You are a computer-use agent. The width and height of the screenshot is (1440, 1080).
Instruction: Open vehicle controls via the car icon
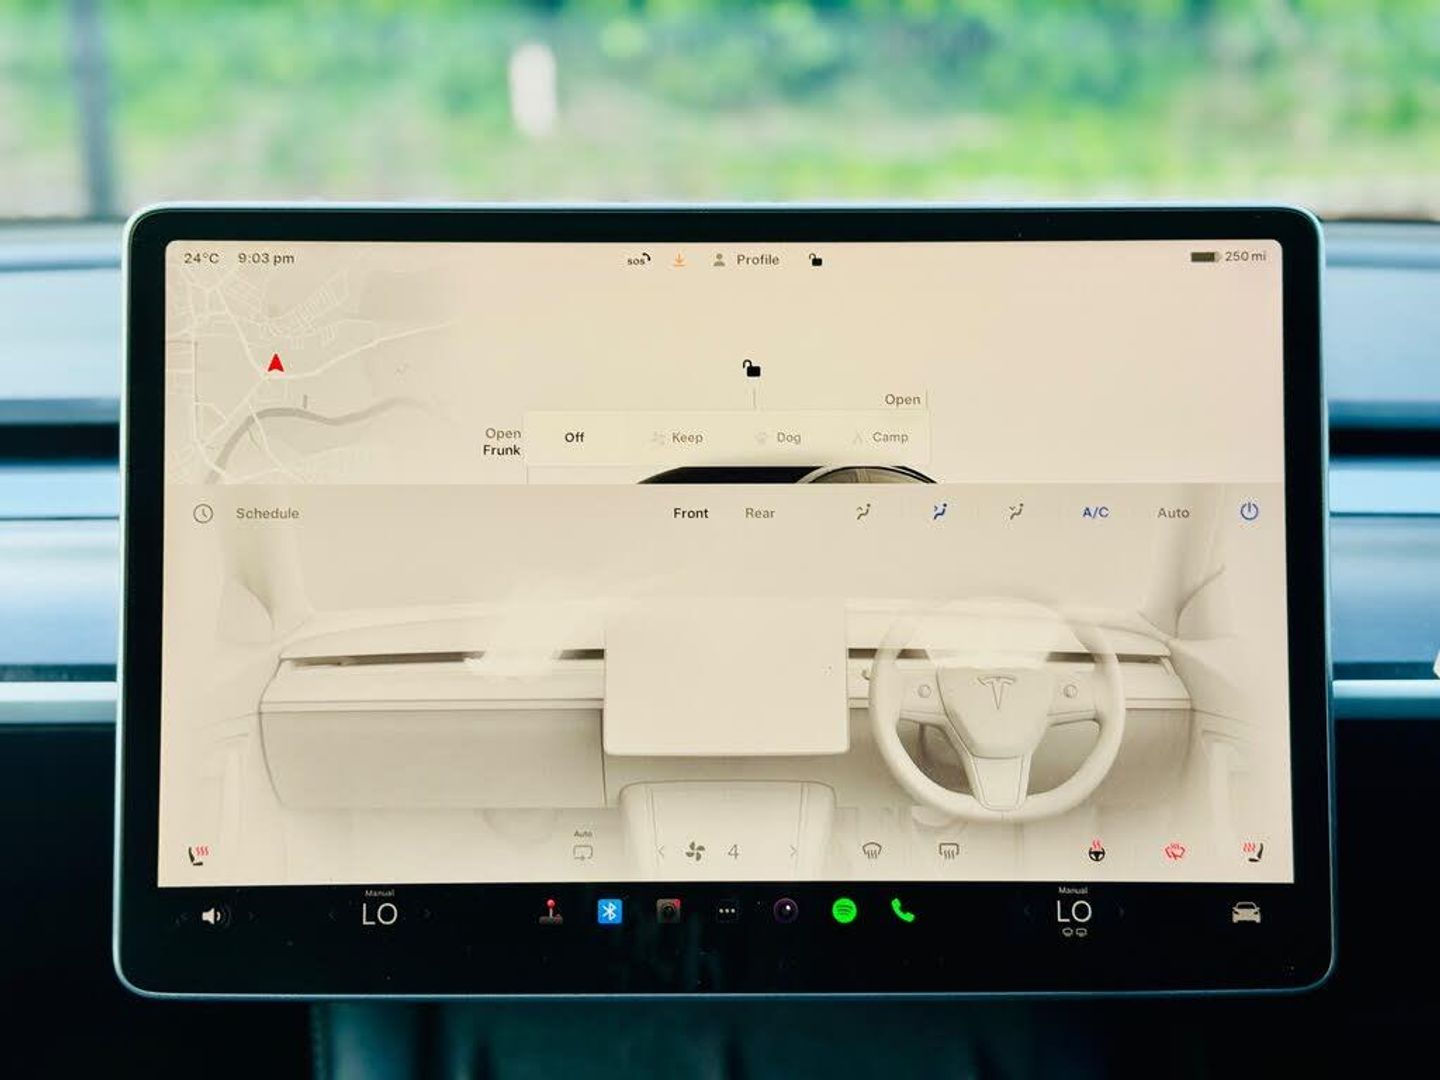point(1246,913)
